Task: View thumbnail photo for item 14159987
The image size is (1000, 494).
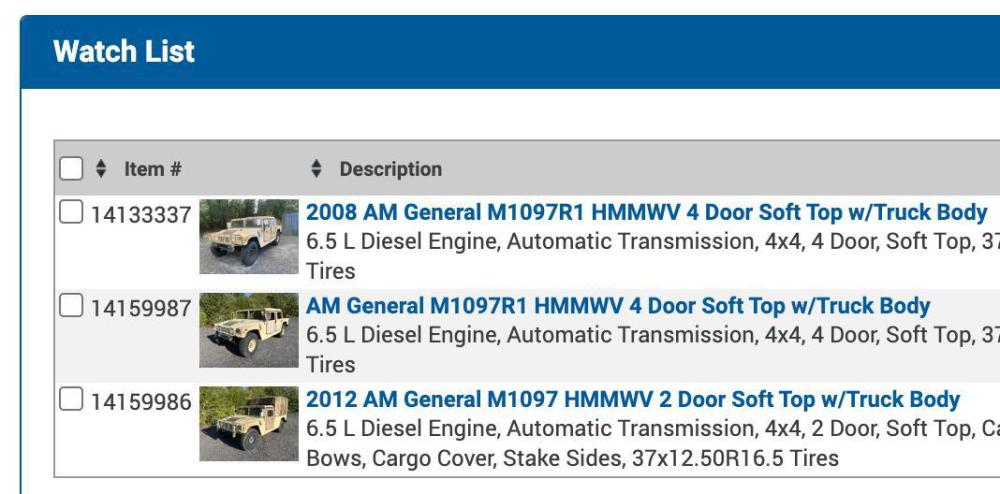Action: [248, 330]
